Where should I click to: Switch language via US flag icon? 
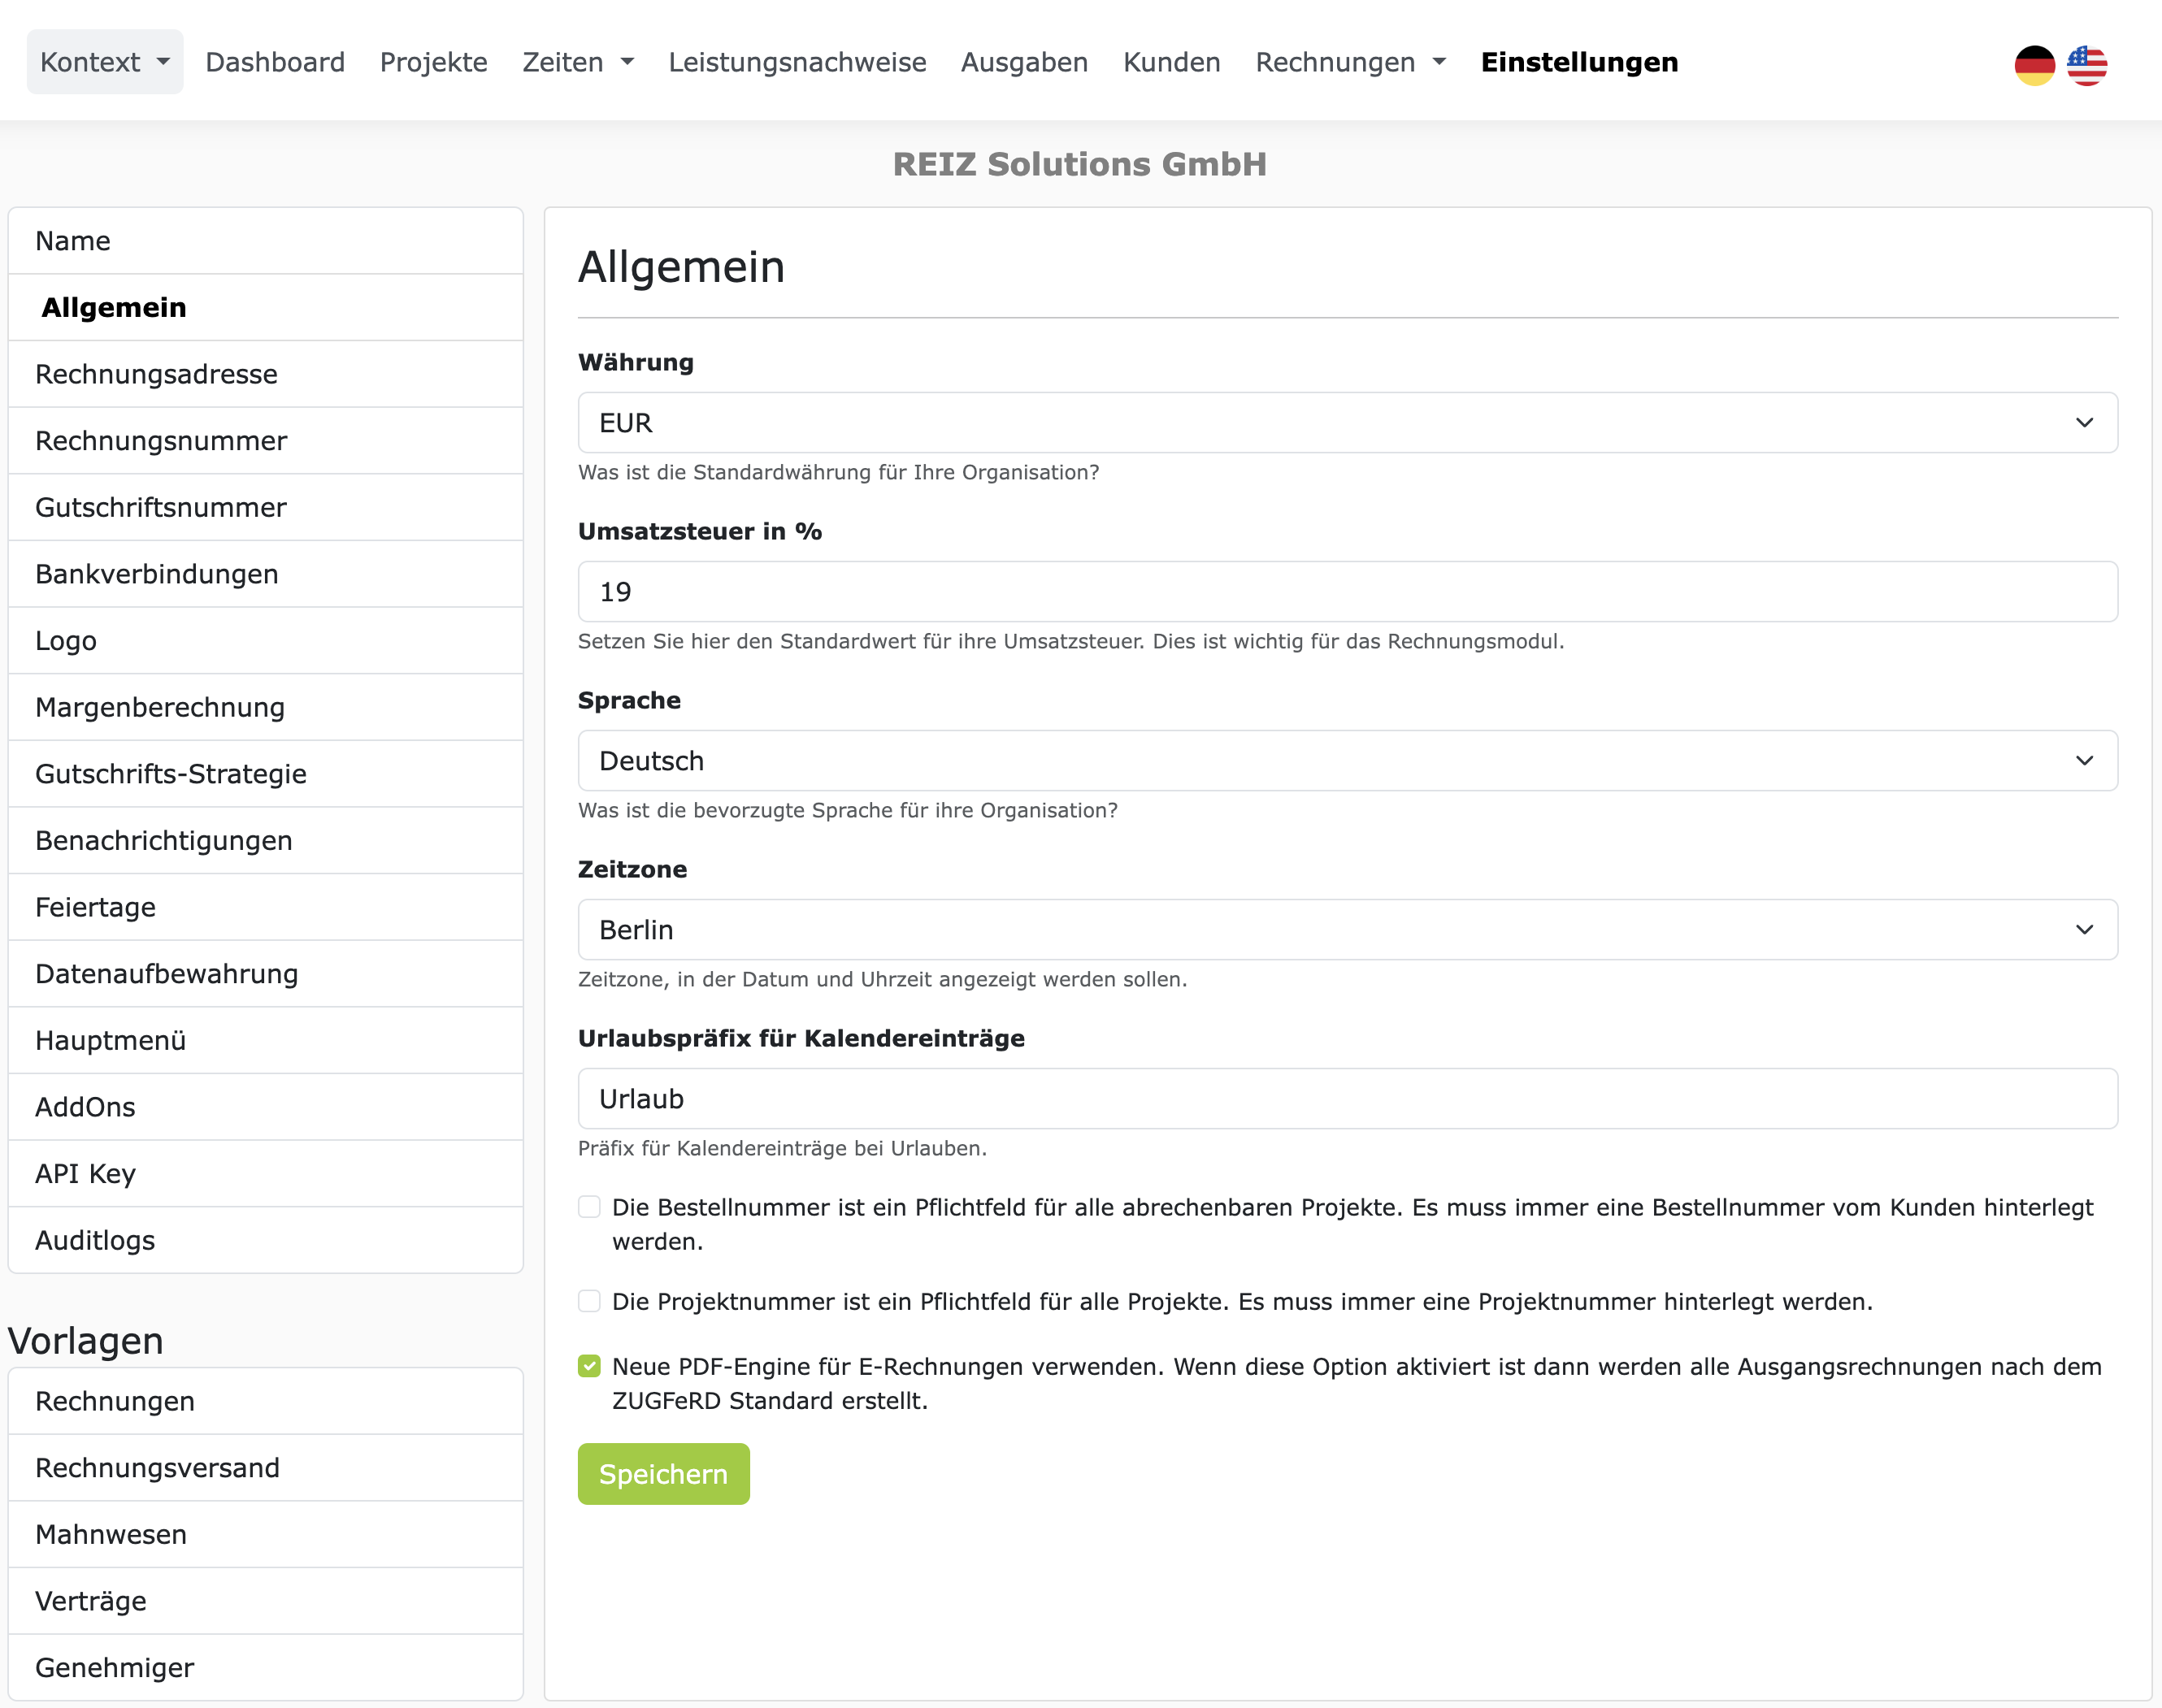click(2087, 64)
